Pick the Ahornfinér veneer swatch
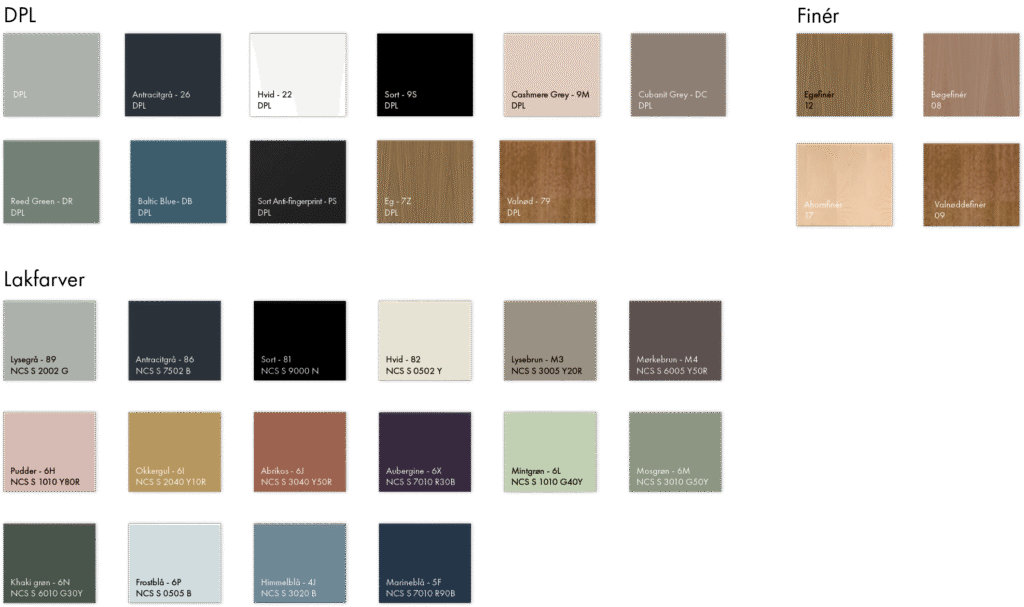Screen dimensions: 1024x607 pos(843,184)
